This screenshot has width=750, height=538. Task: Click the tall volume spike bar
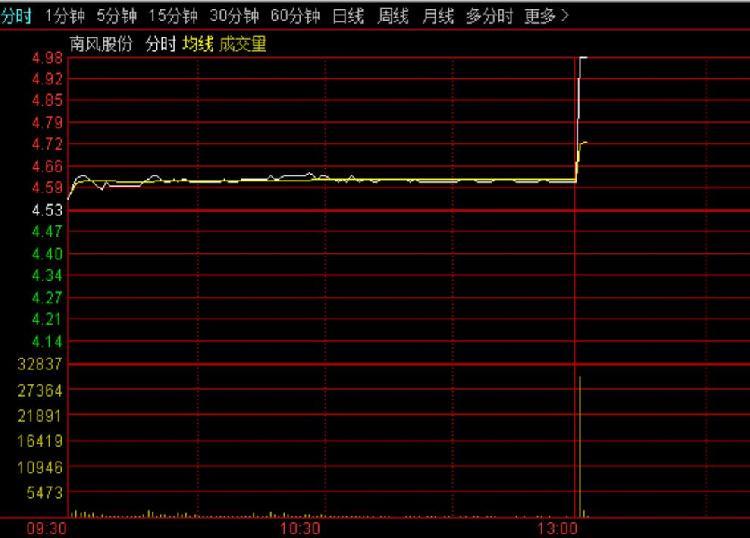tap(580, 447)
